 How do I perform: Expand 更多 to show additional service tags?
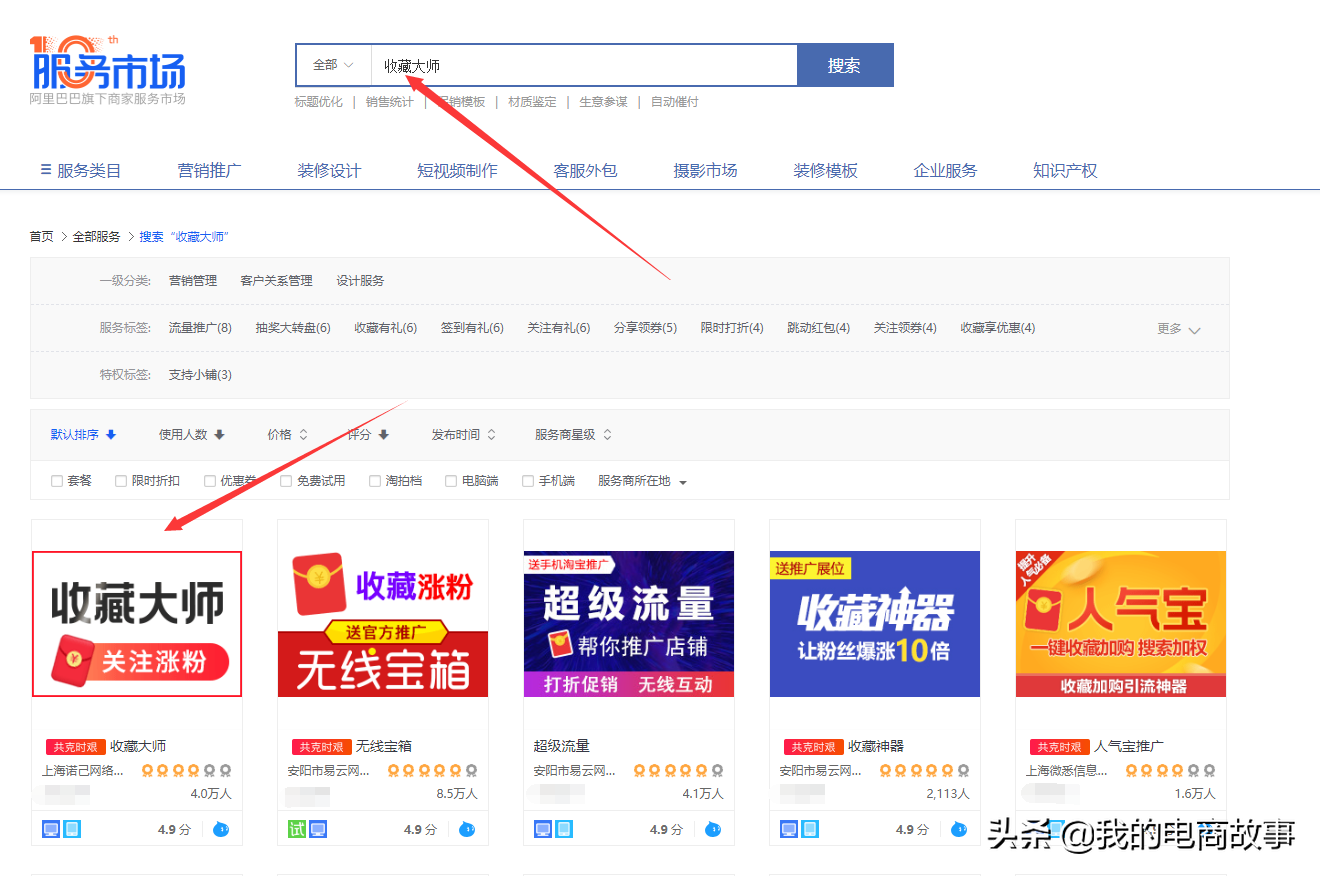pos(1176,327)
